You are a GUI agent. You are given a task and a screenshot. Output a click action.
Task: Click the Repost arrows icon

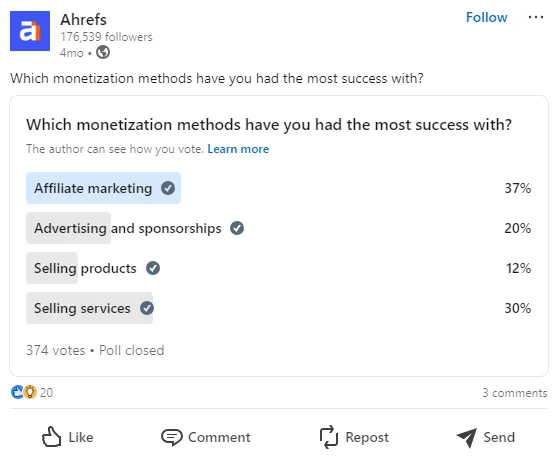coord(328,437)
